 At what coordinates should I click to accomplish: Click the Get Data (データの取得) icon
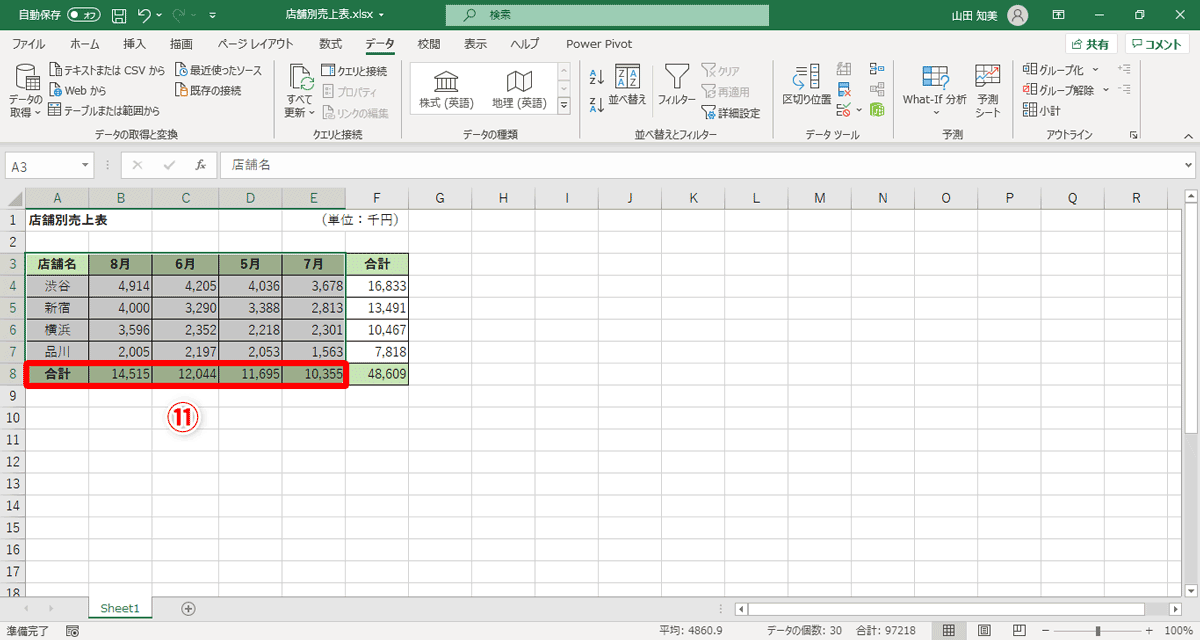click(x=25, y=91)
